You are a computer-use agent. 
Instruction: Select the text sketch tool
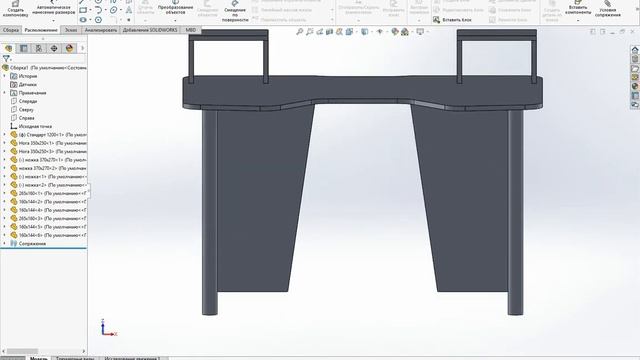click(x=129, y=10)
